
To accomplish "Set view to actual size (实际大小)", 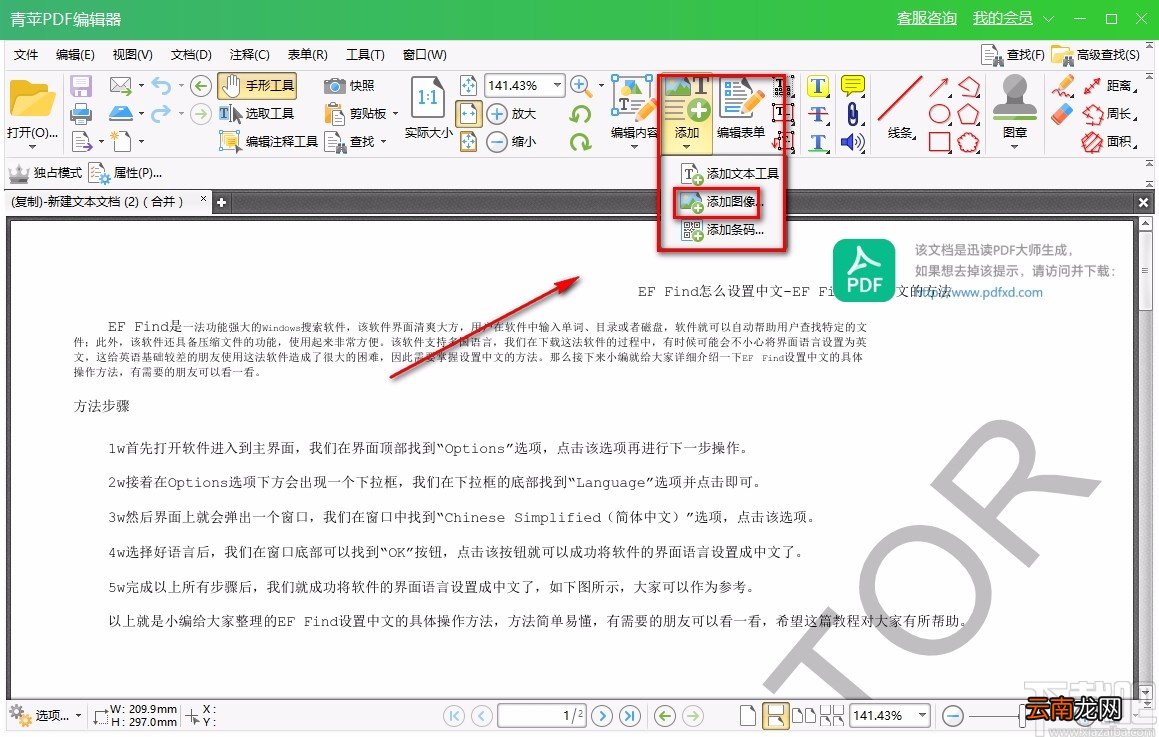I will (428, 107).
